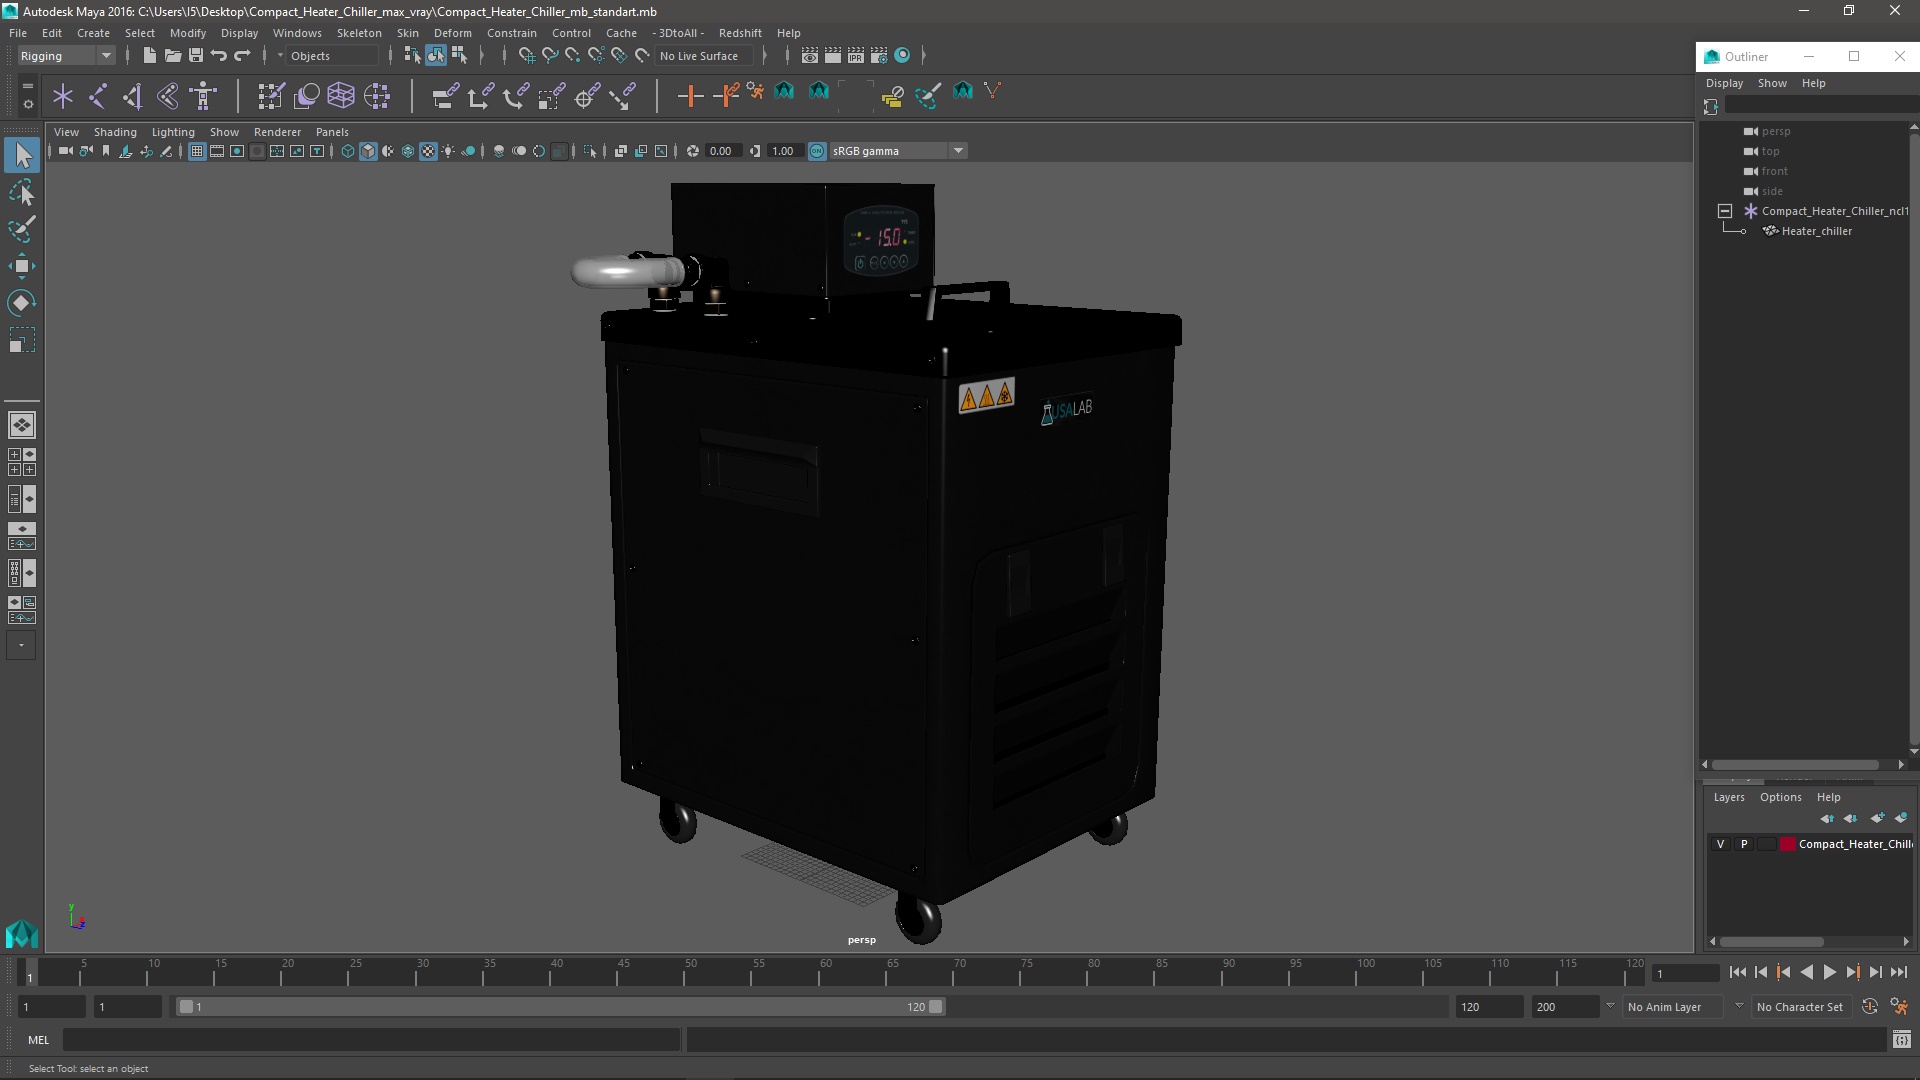
Task: Click the Create Locator shelf icon
Action: click(63, 96)
